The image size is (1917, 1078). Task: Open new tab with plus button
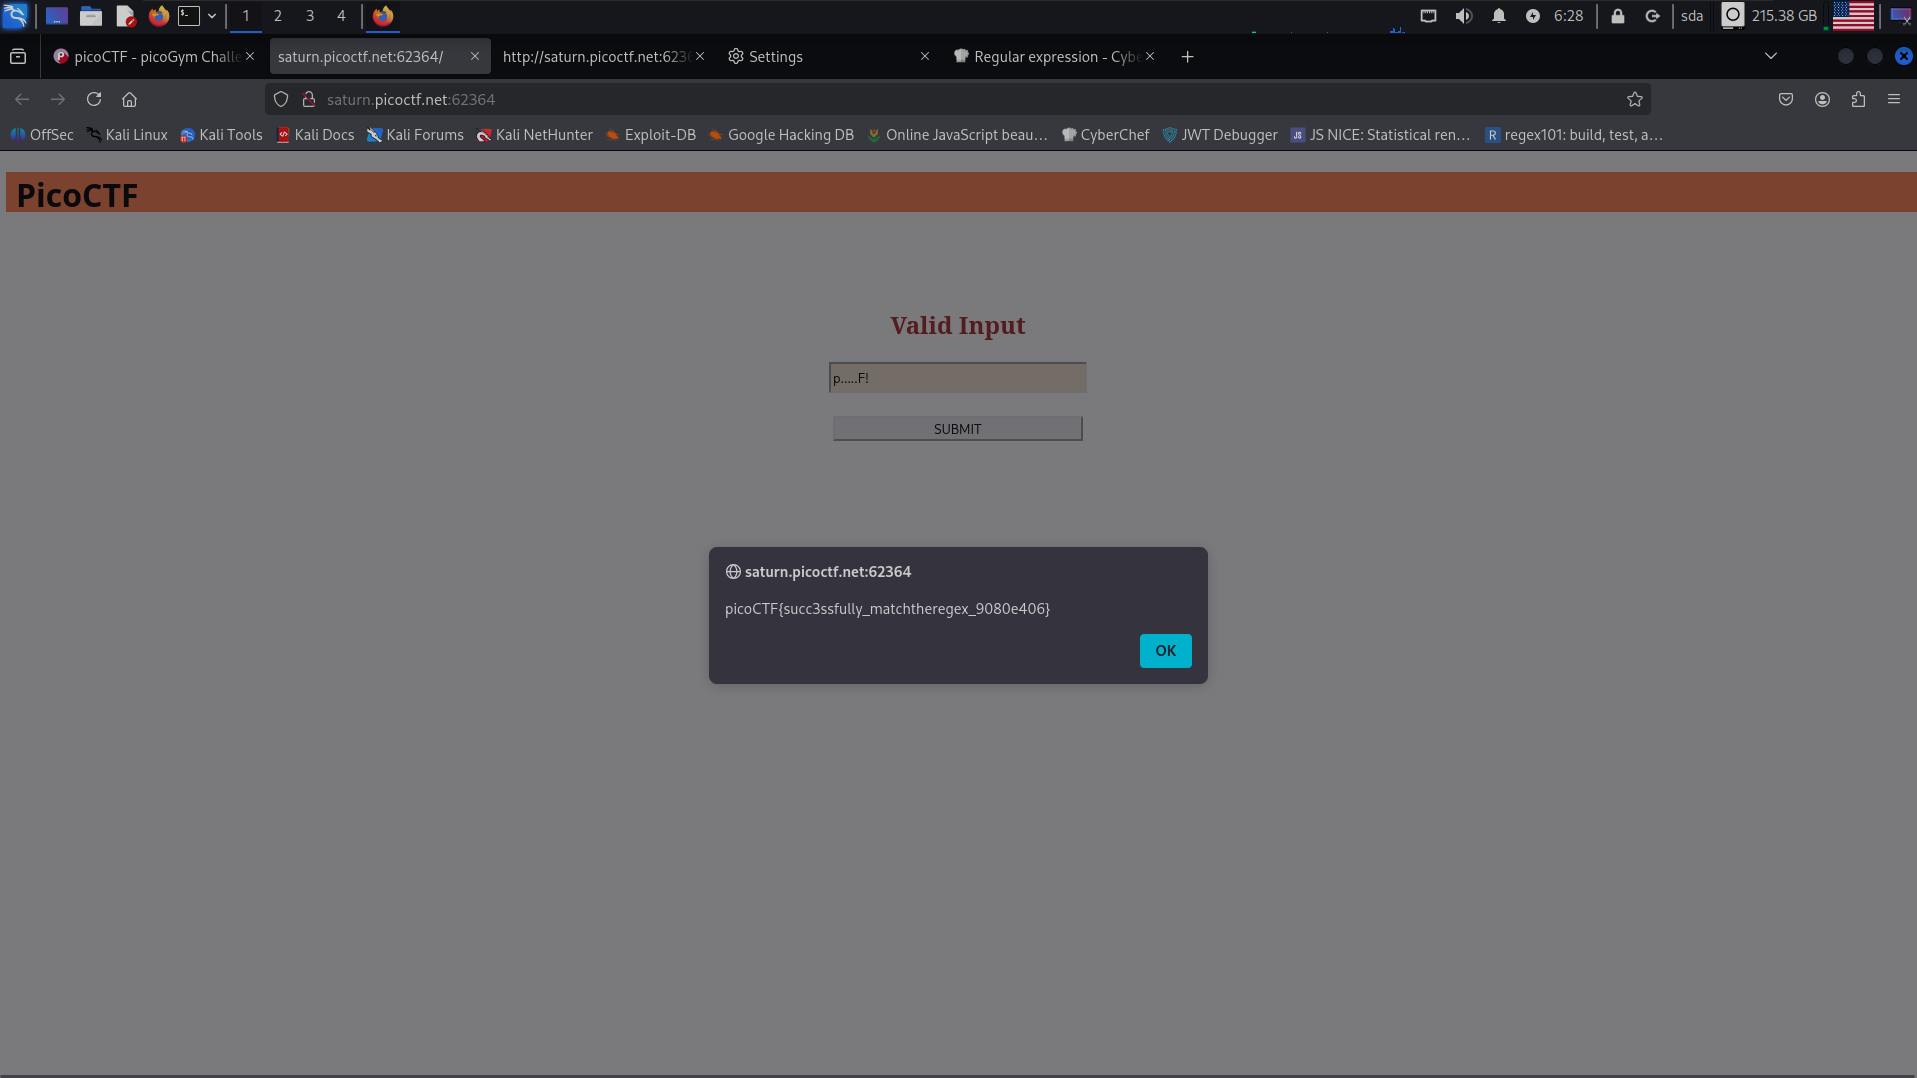(x=1187, y=57)
